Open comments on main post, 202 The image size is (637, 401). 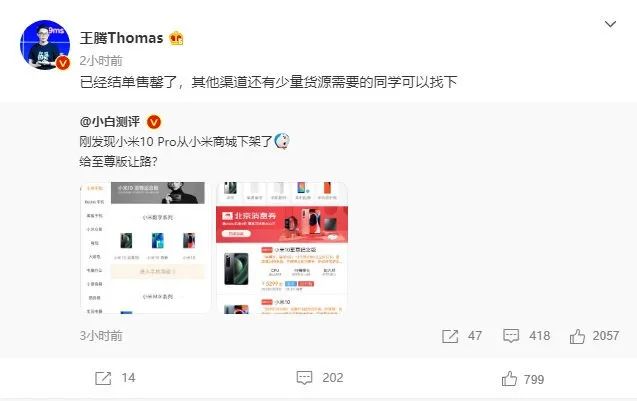(x=304, y=378)
